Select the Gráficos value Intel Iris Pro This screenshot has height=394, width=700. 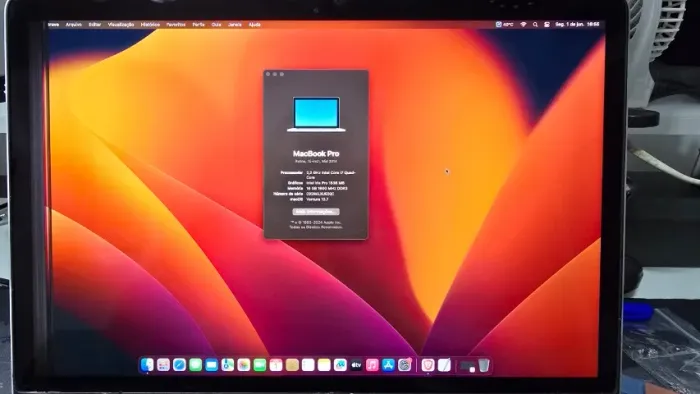pyautogui.click(x=325, y=183)
